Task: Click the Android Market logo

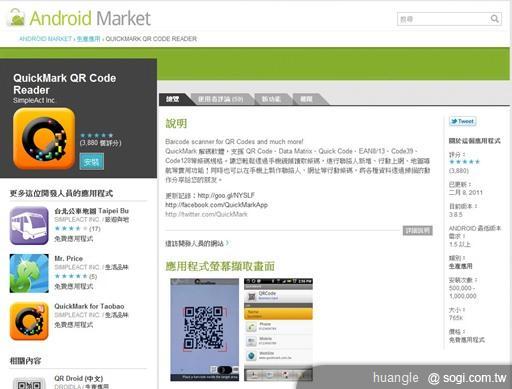Action: pyautogui.click(x=79, y=18)
